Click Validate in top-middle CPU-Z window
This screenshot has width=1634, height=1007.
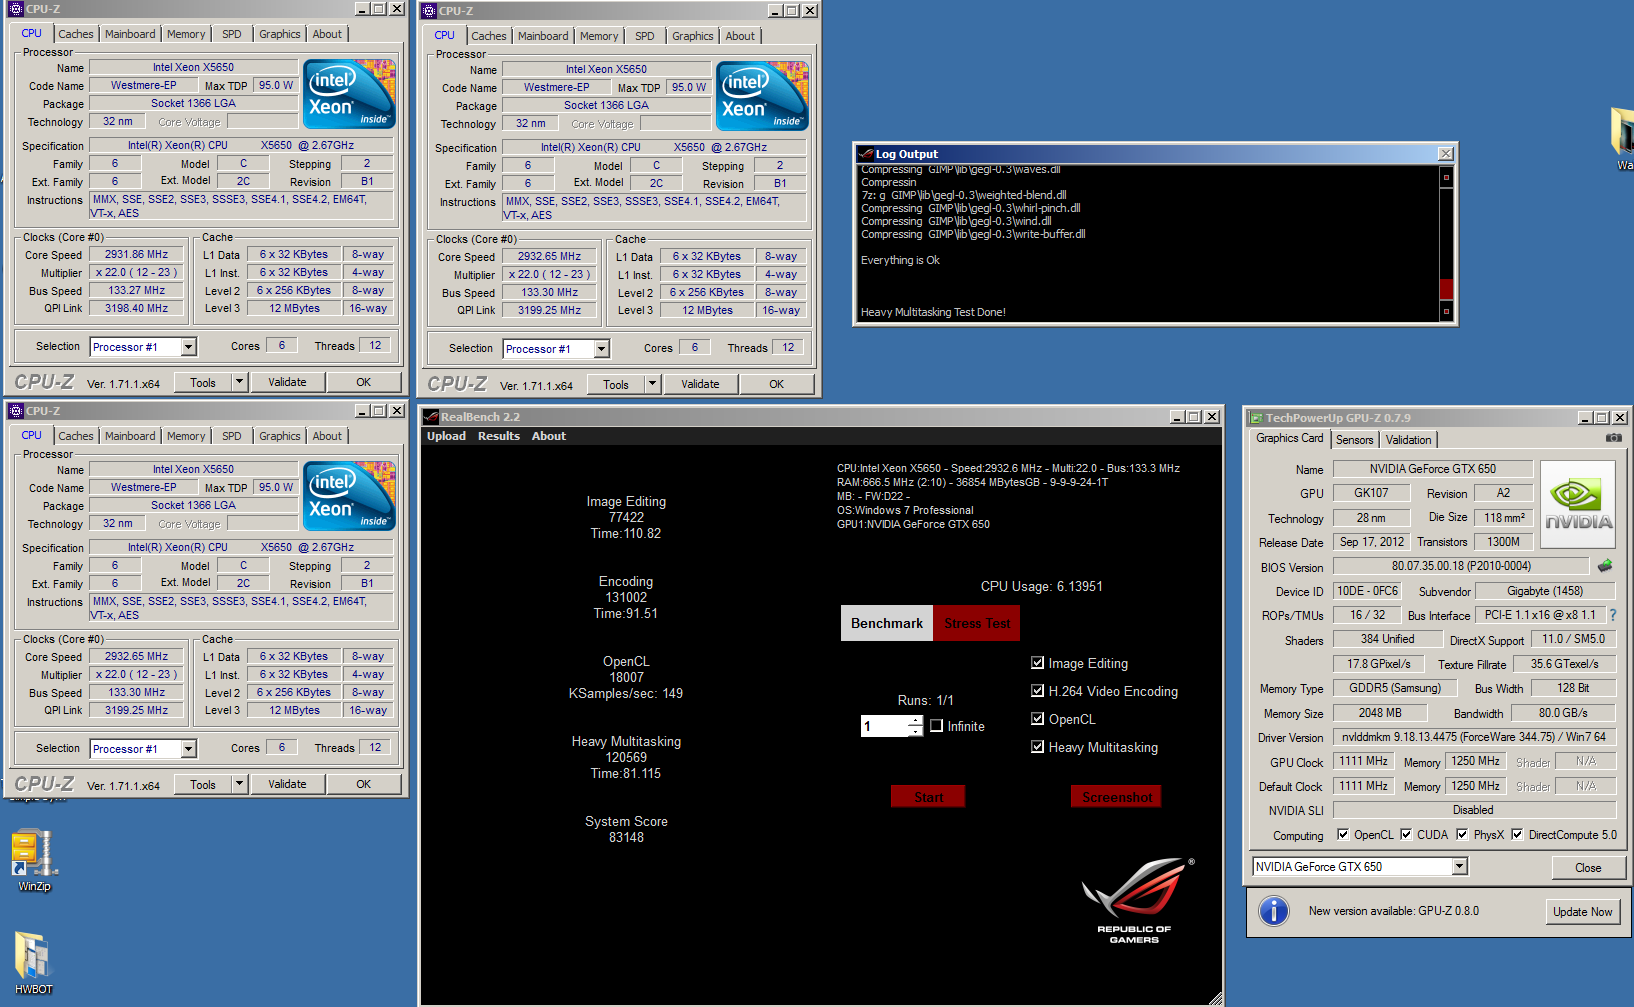(x=700, y=384)
